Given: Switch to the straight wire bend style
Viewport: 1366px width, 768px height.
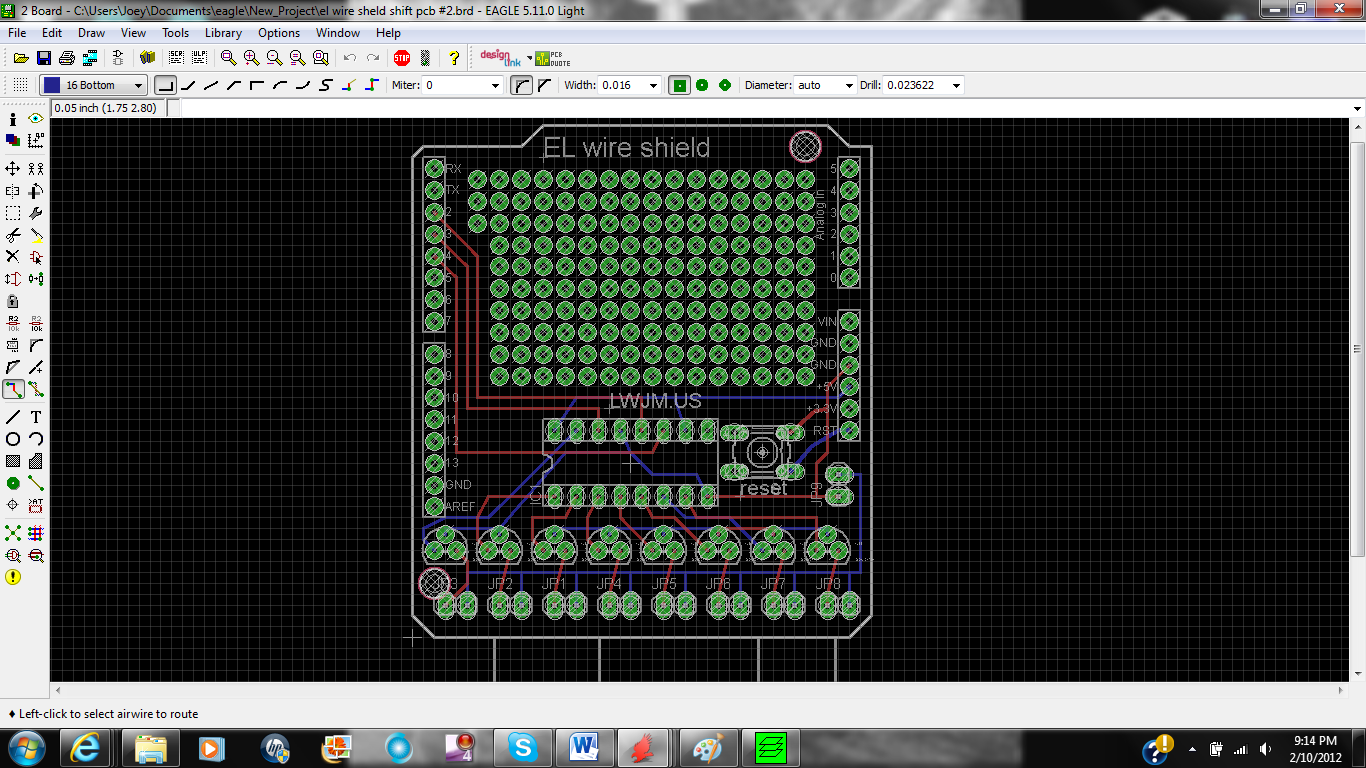Looking at the screenshot, I should click(x=213, y=85).
